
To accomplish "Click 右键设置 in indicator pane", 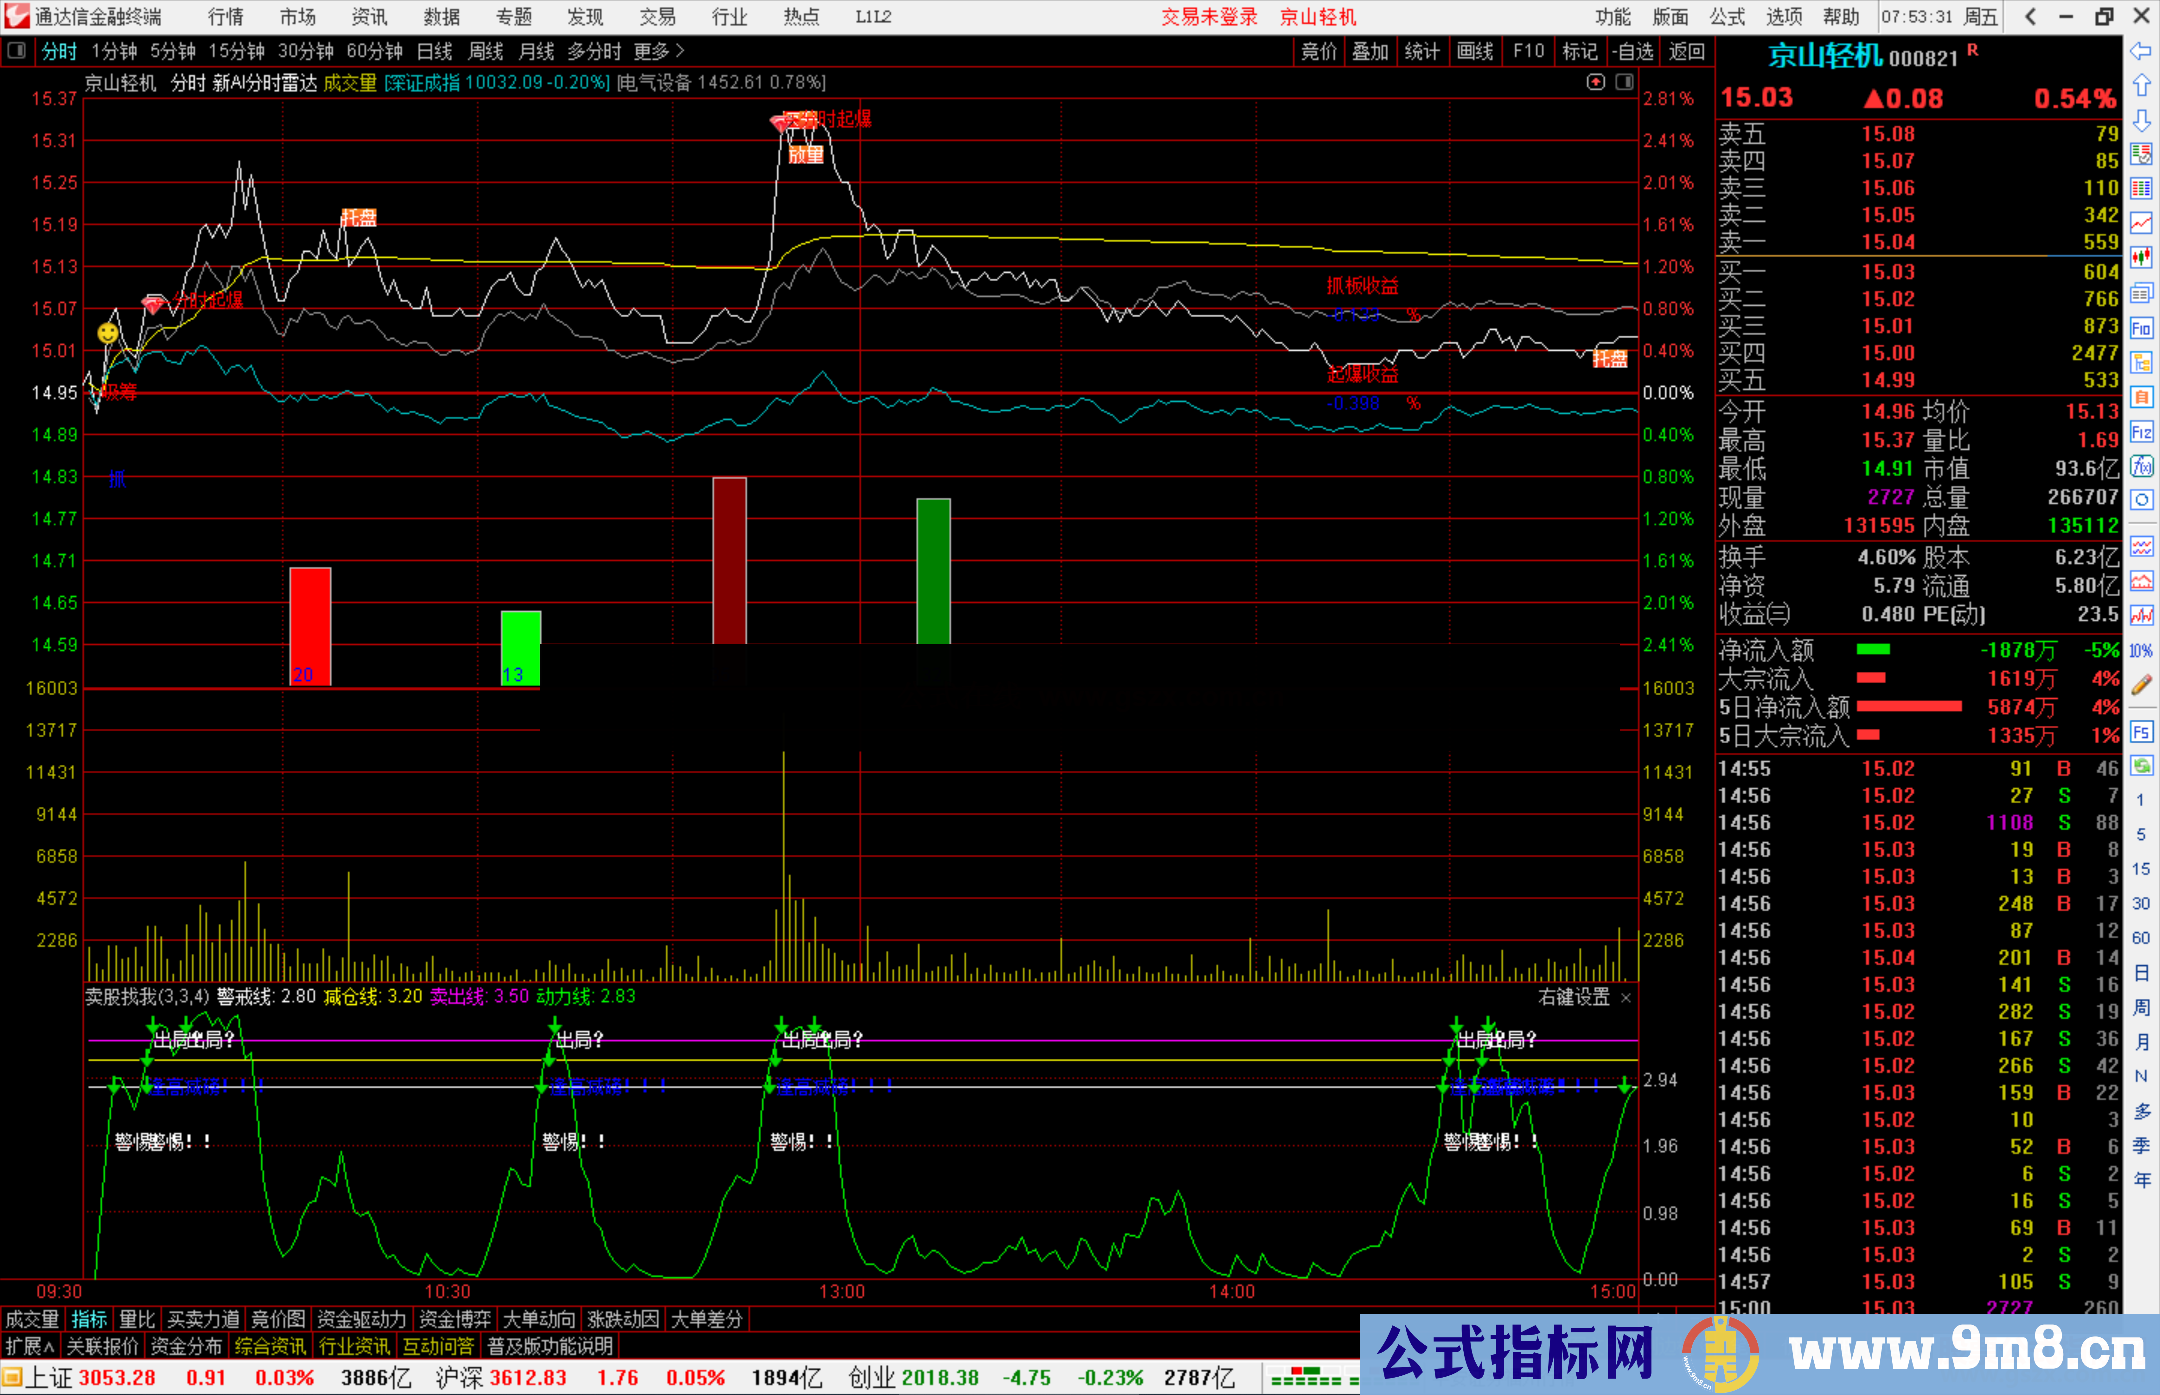I will point(1574,997).
